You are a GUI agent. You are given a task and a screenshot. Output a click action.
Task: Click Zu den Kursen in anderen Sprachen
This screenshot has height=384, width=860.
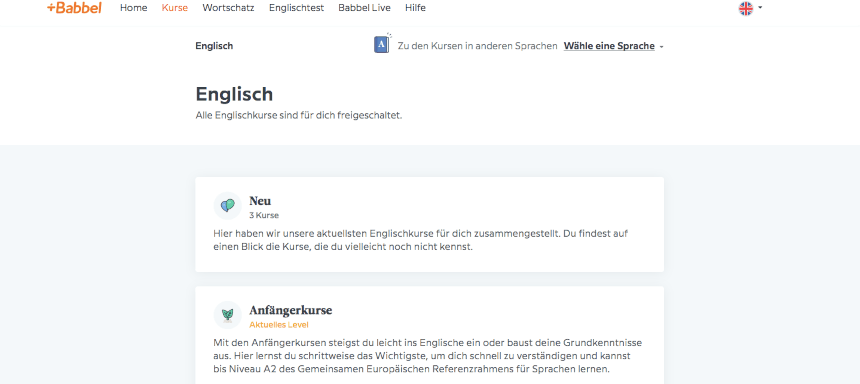pos(478,46)
